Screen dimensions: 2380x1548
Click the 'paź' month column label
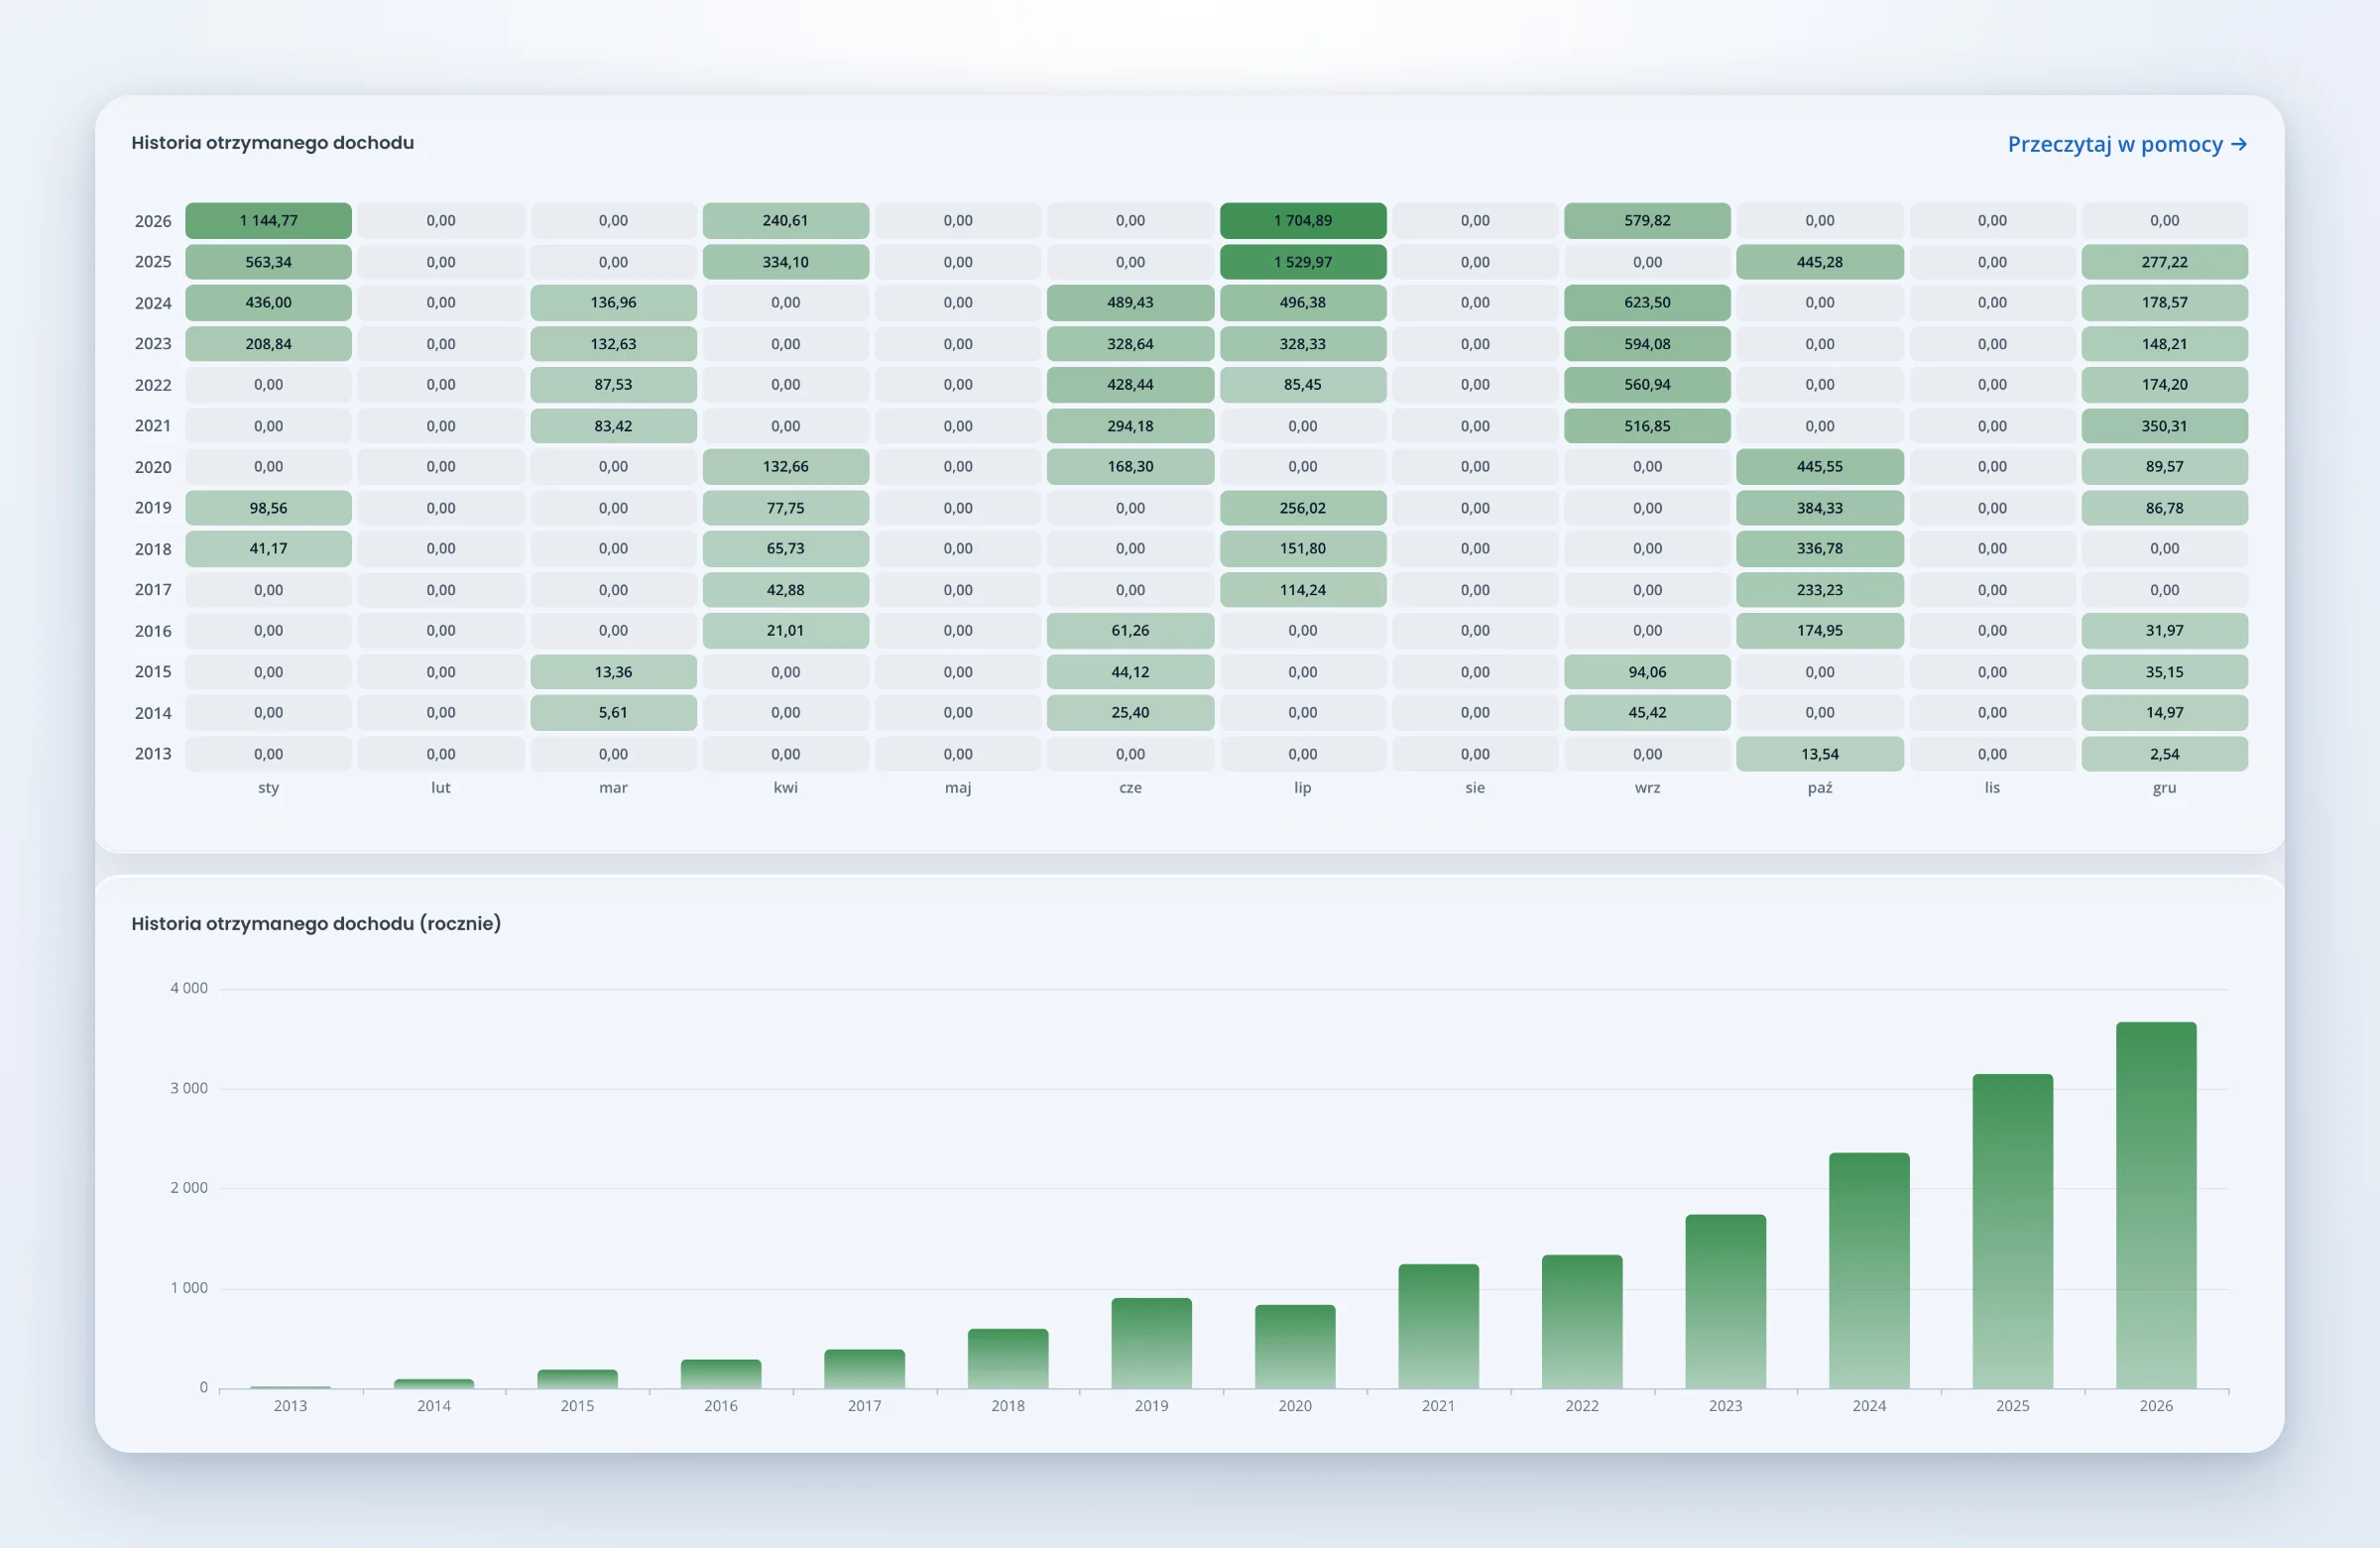coord(1820,788)
